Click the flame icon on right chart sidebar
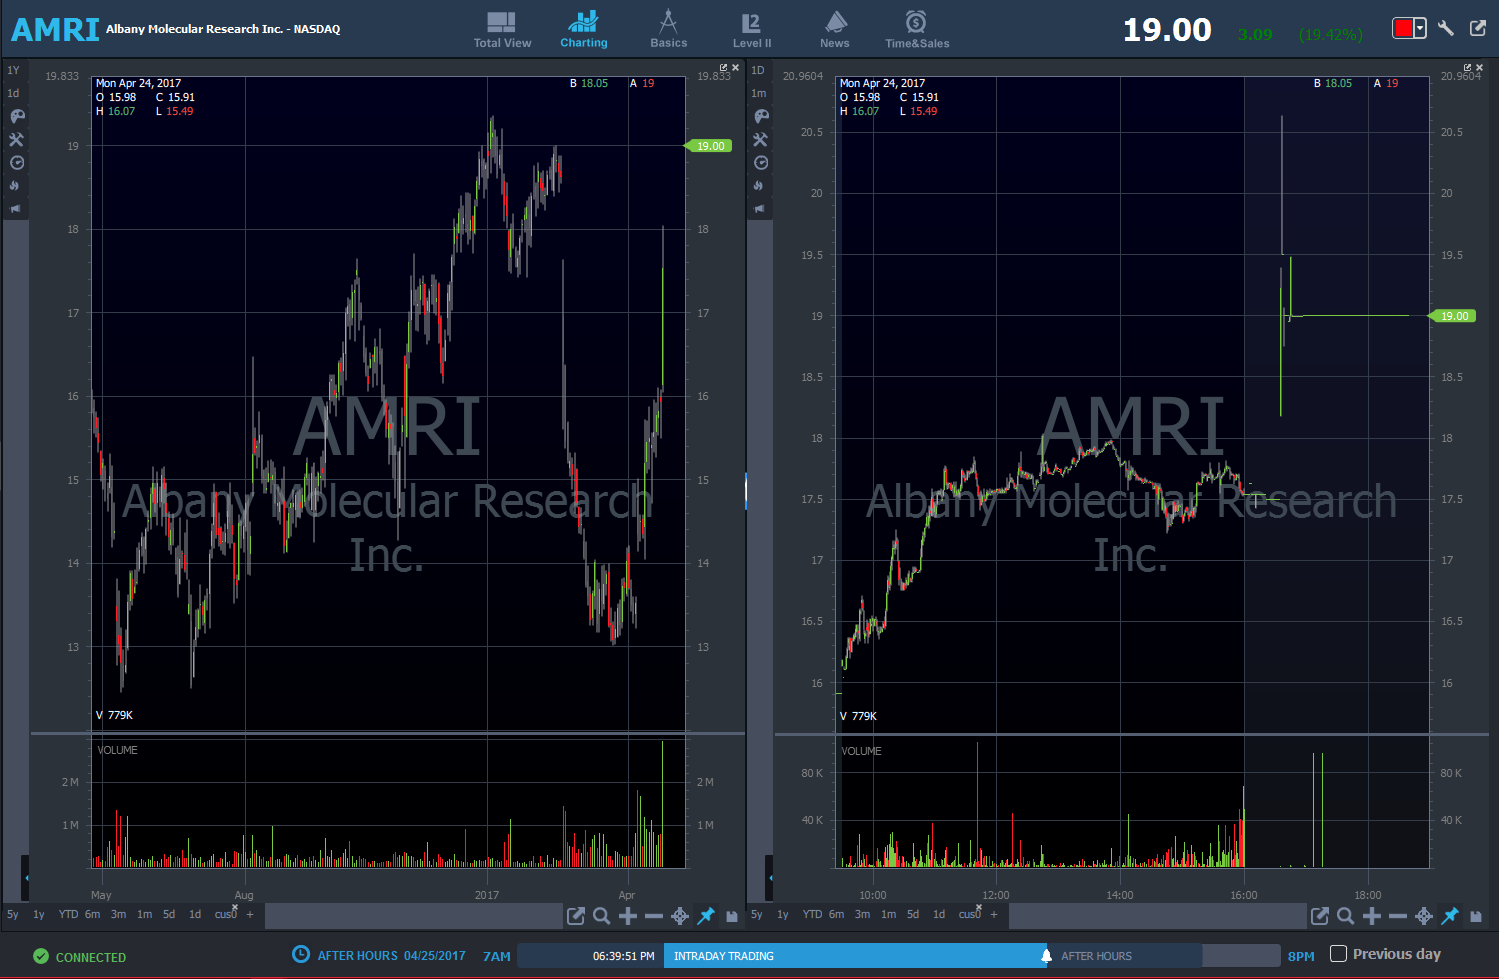The width and height of the screenshot is (1499, 979). point(759,186)
